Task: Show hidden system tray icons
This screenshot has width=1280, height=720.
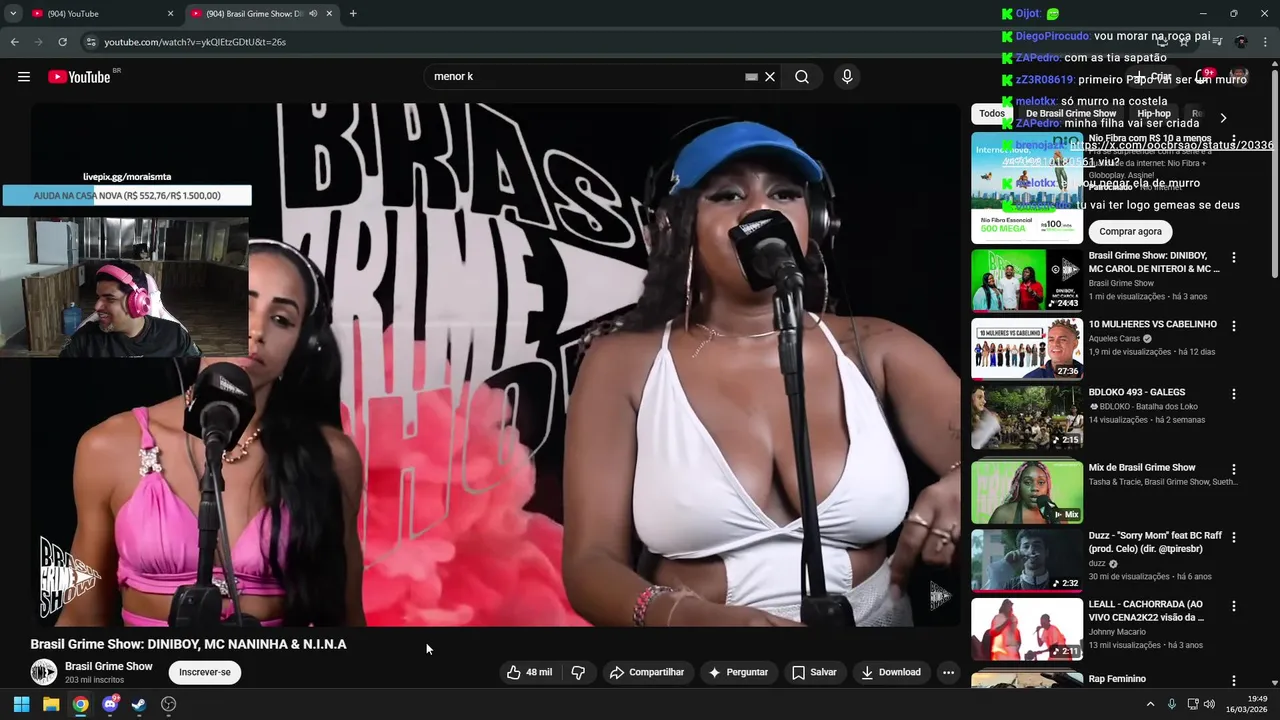Action: pyautogui.click(x=1150, y=704)
